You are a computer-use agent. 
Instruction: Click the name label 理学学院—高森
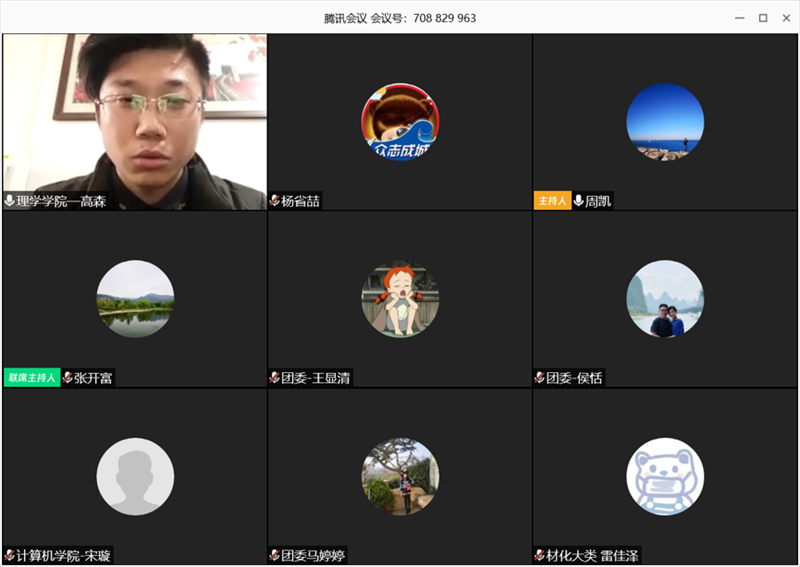[x=61, y=201]
